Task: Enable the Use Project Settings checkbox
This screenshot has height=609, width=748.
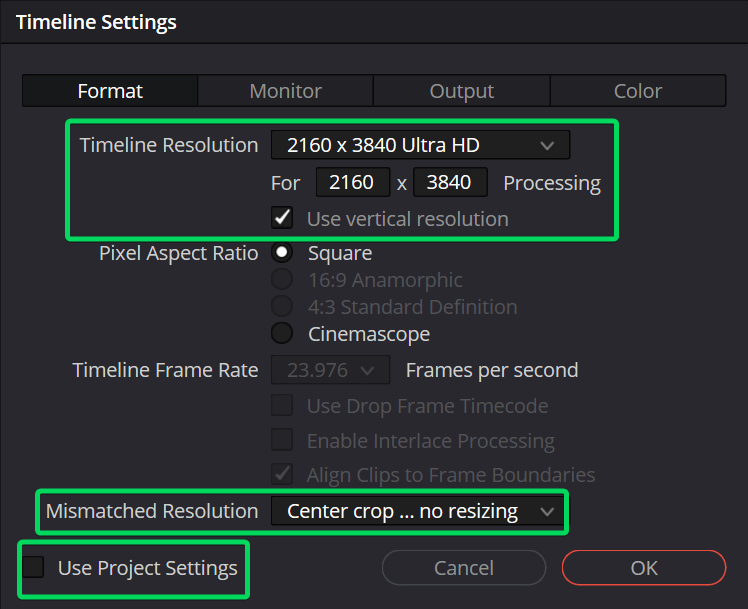Action: click(35, 568)
